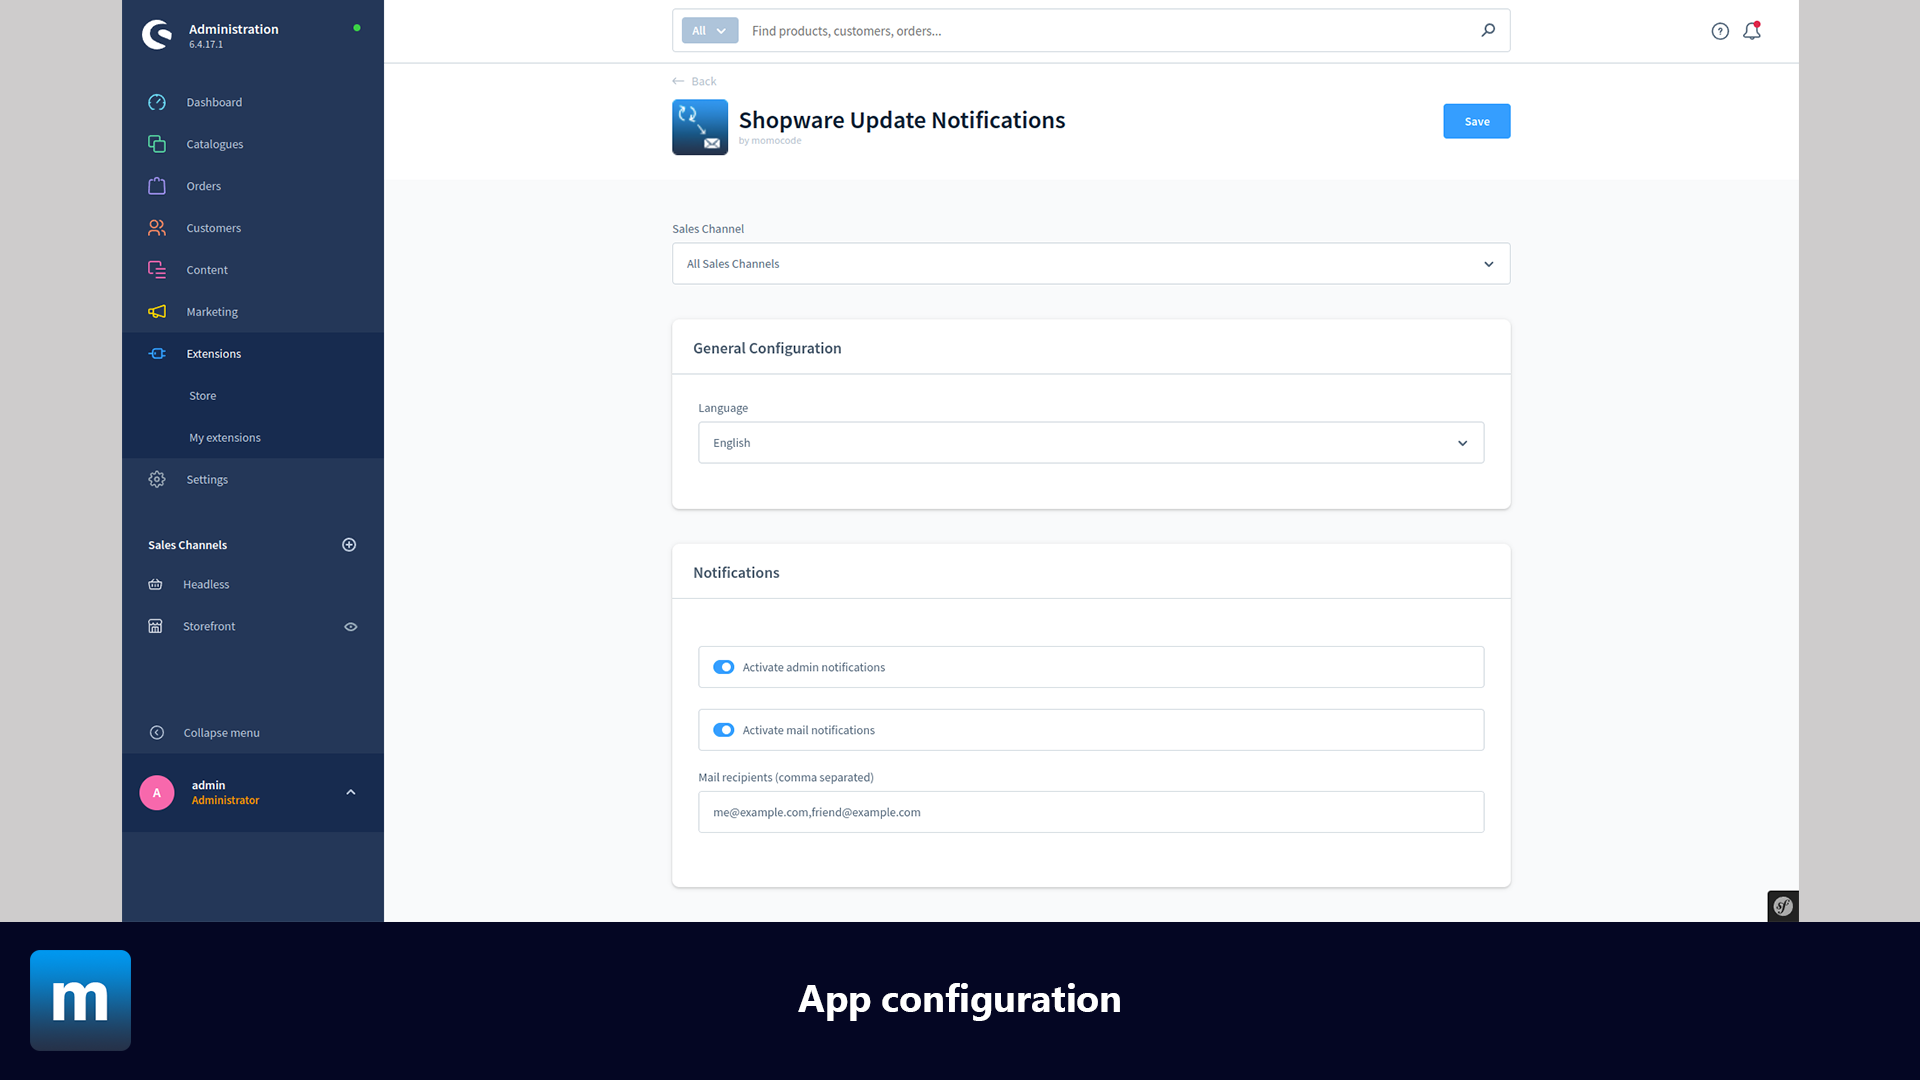The image size is (1920, 1080).
Task: Click the Extensions navigation icon
Action: [157, 353]
